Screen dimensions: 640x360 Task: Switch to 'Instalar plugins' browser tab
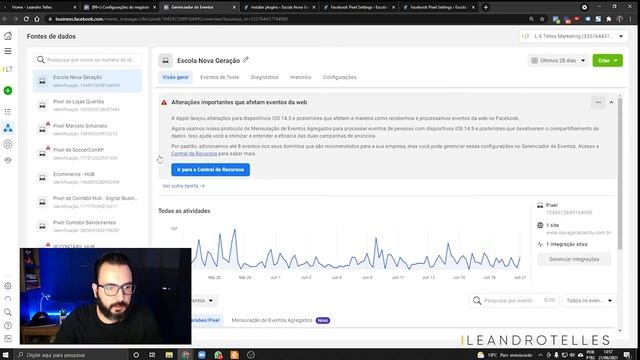(279, 7)
